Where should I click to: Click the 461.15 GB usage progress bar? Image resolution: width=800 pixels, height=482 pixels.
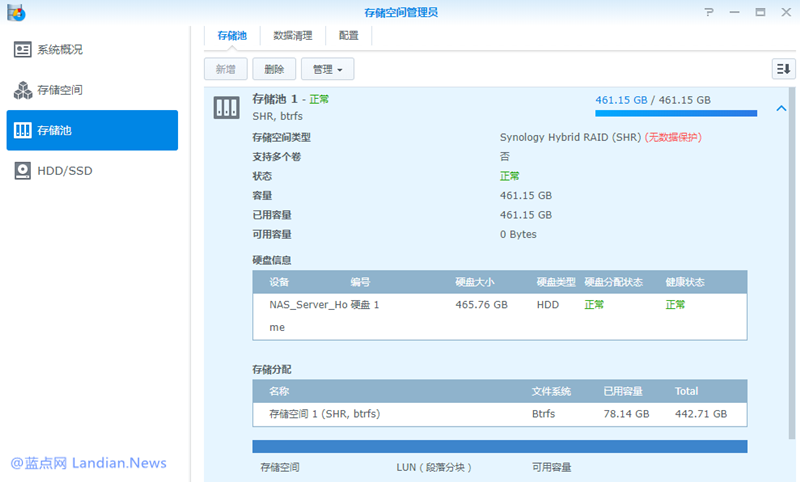pos(675,114)
